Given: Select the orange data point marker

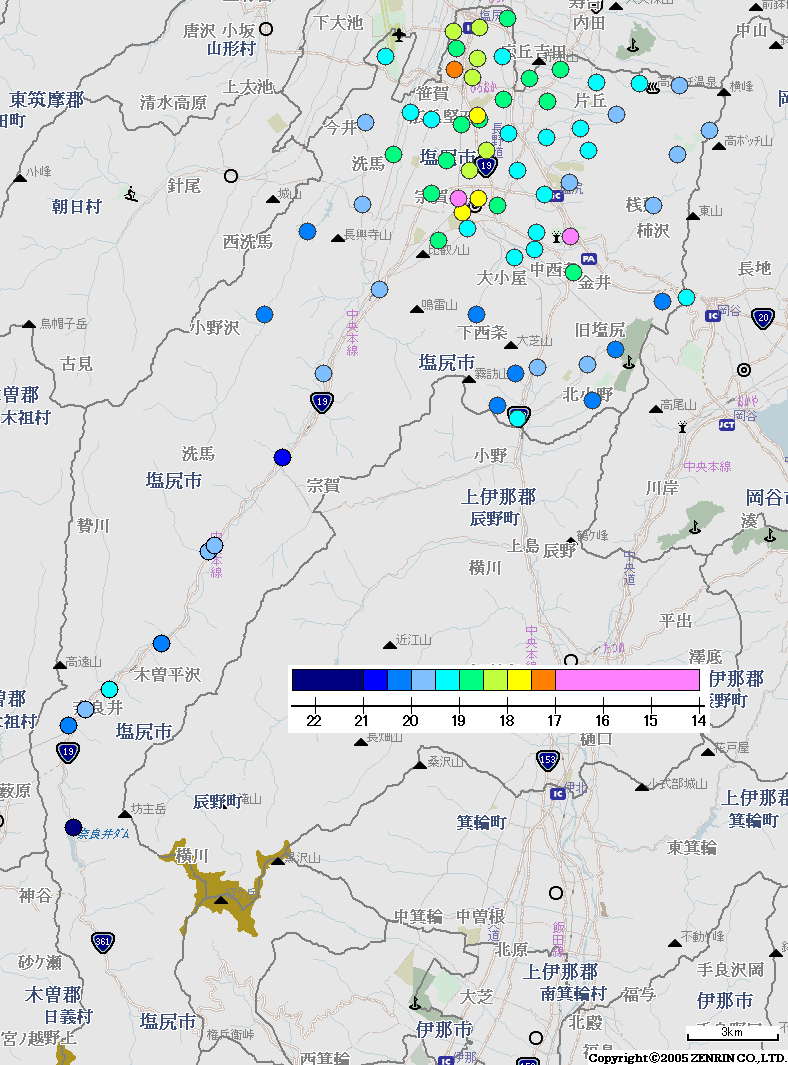Looking at the screenshot, I should point(454,69).
